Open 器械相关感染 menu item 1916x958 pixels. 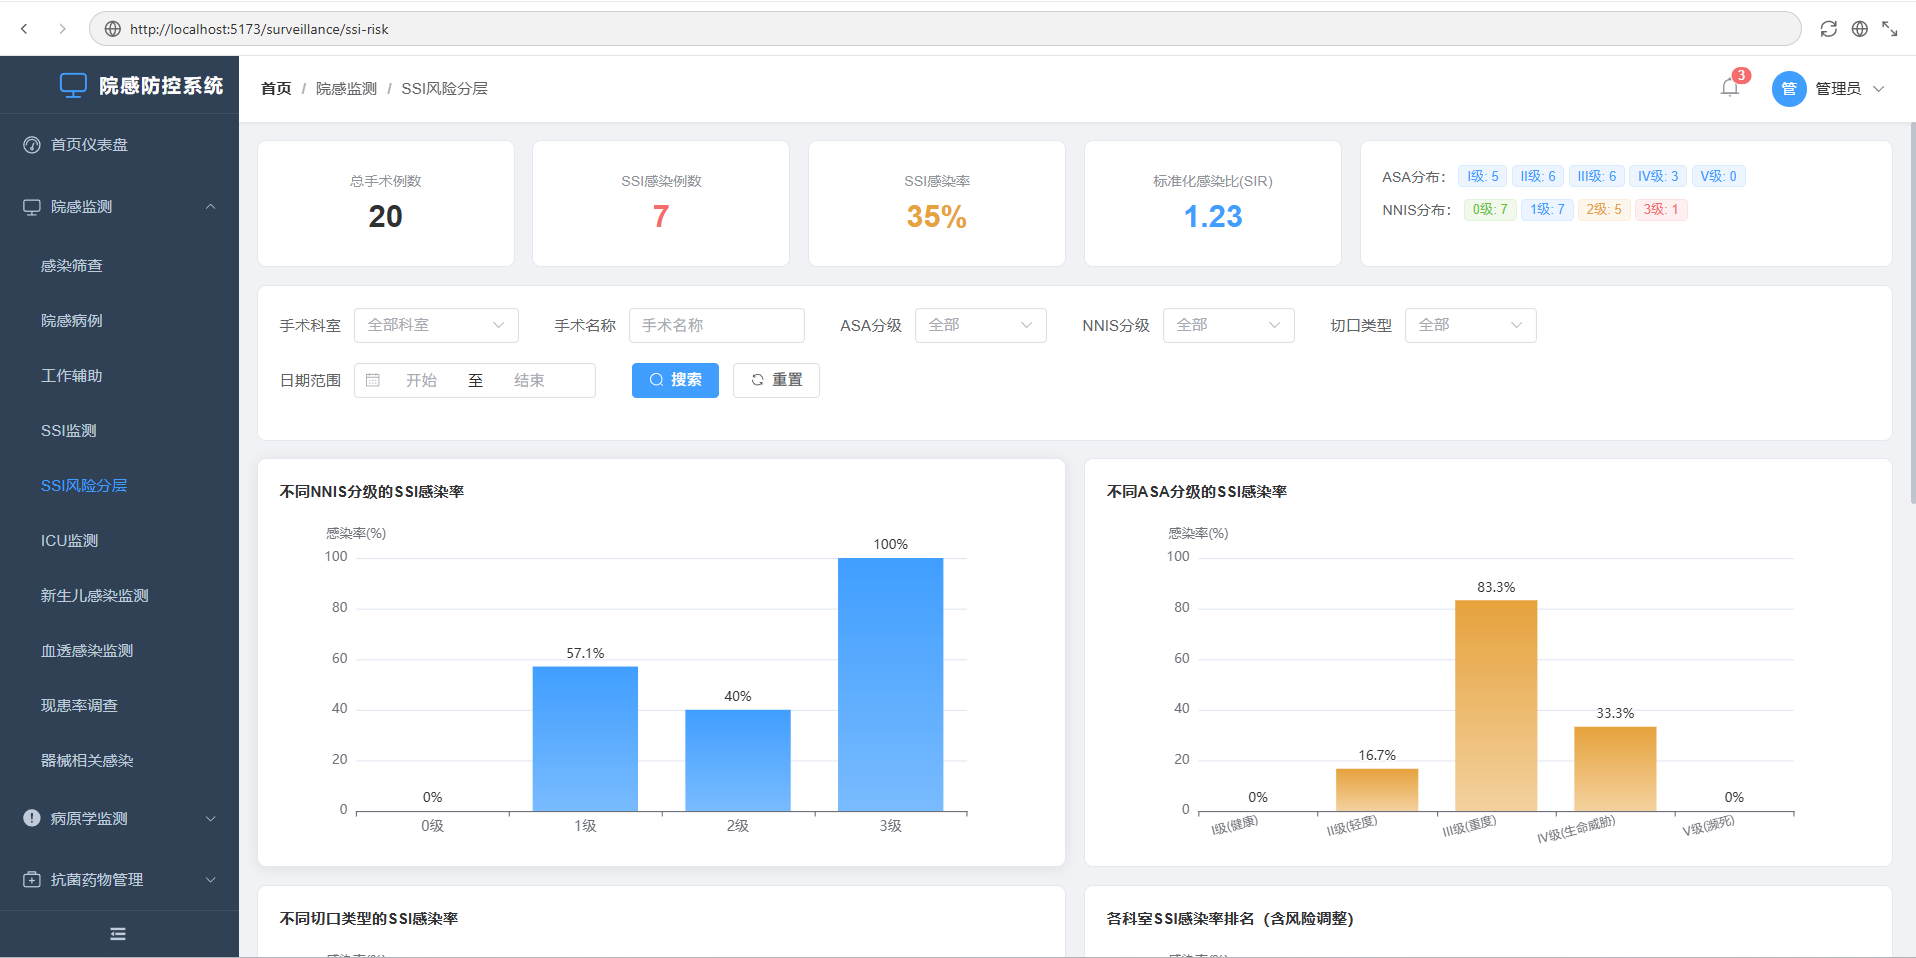pos(120,761)
